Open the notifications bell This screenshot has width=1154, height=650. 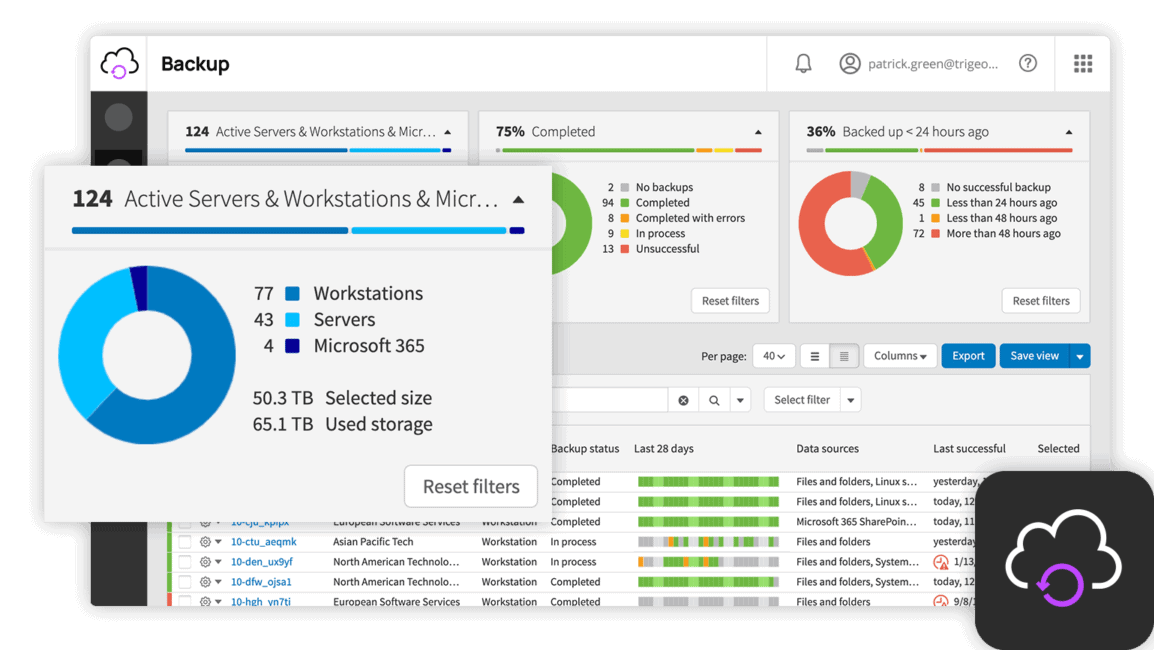click(x=803, y=64)
